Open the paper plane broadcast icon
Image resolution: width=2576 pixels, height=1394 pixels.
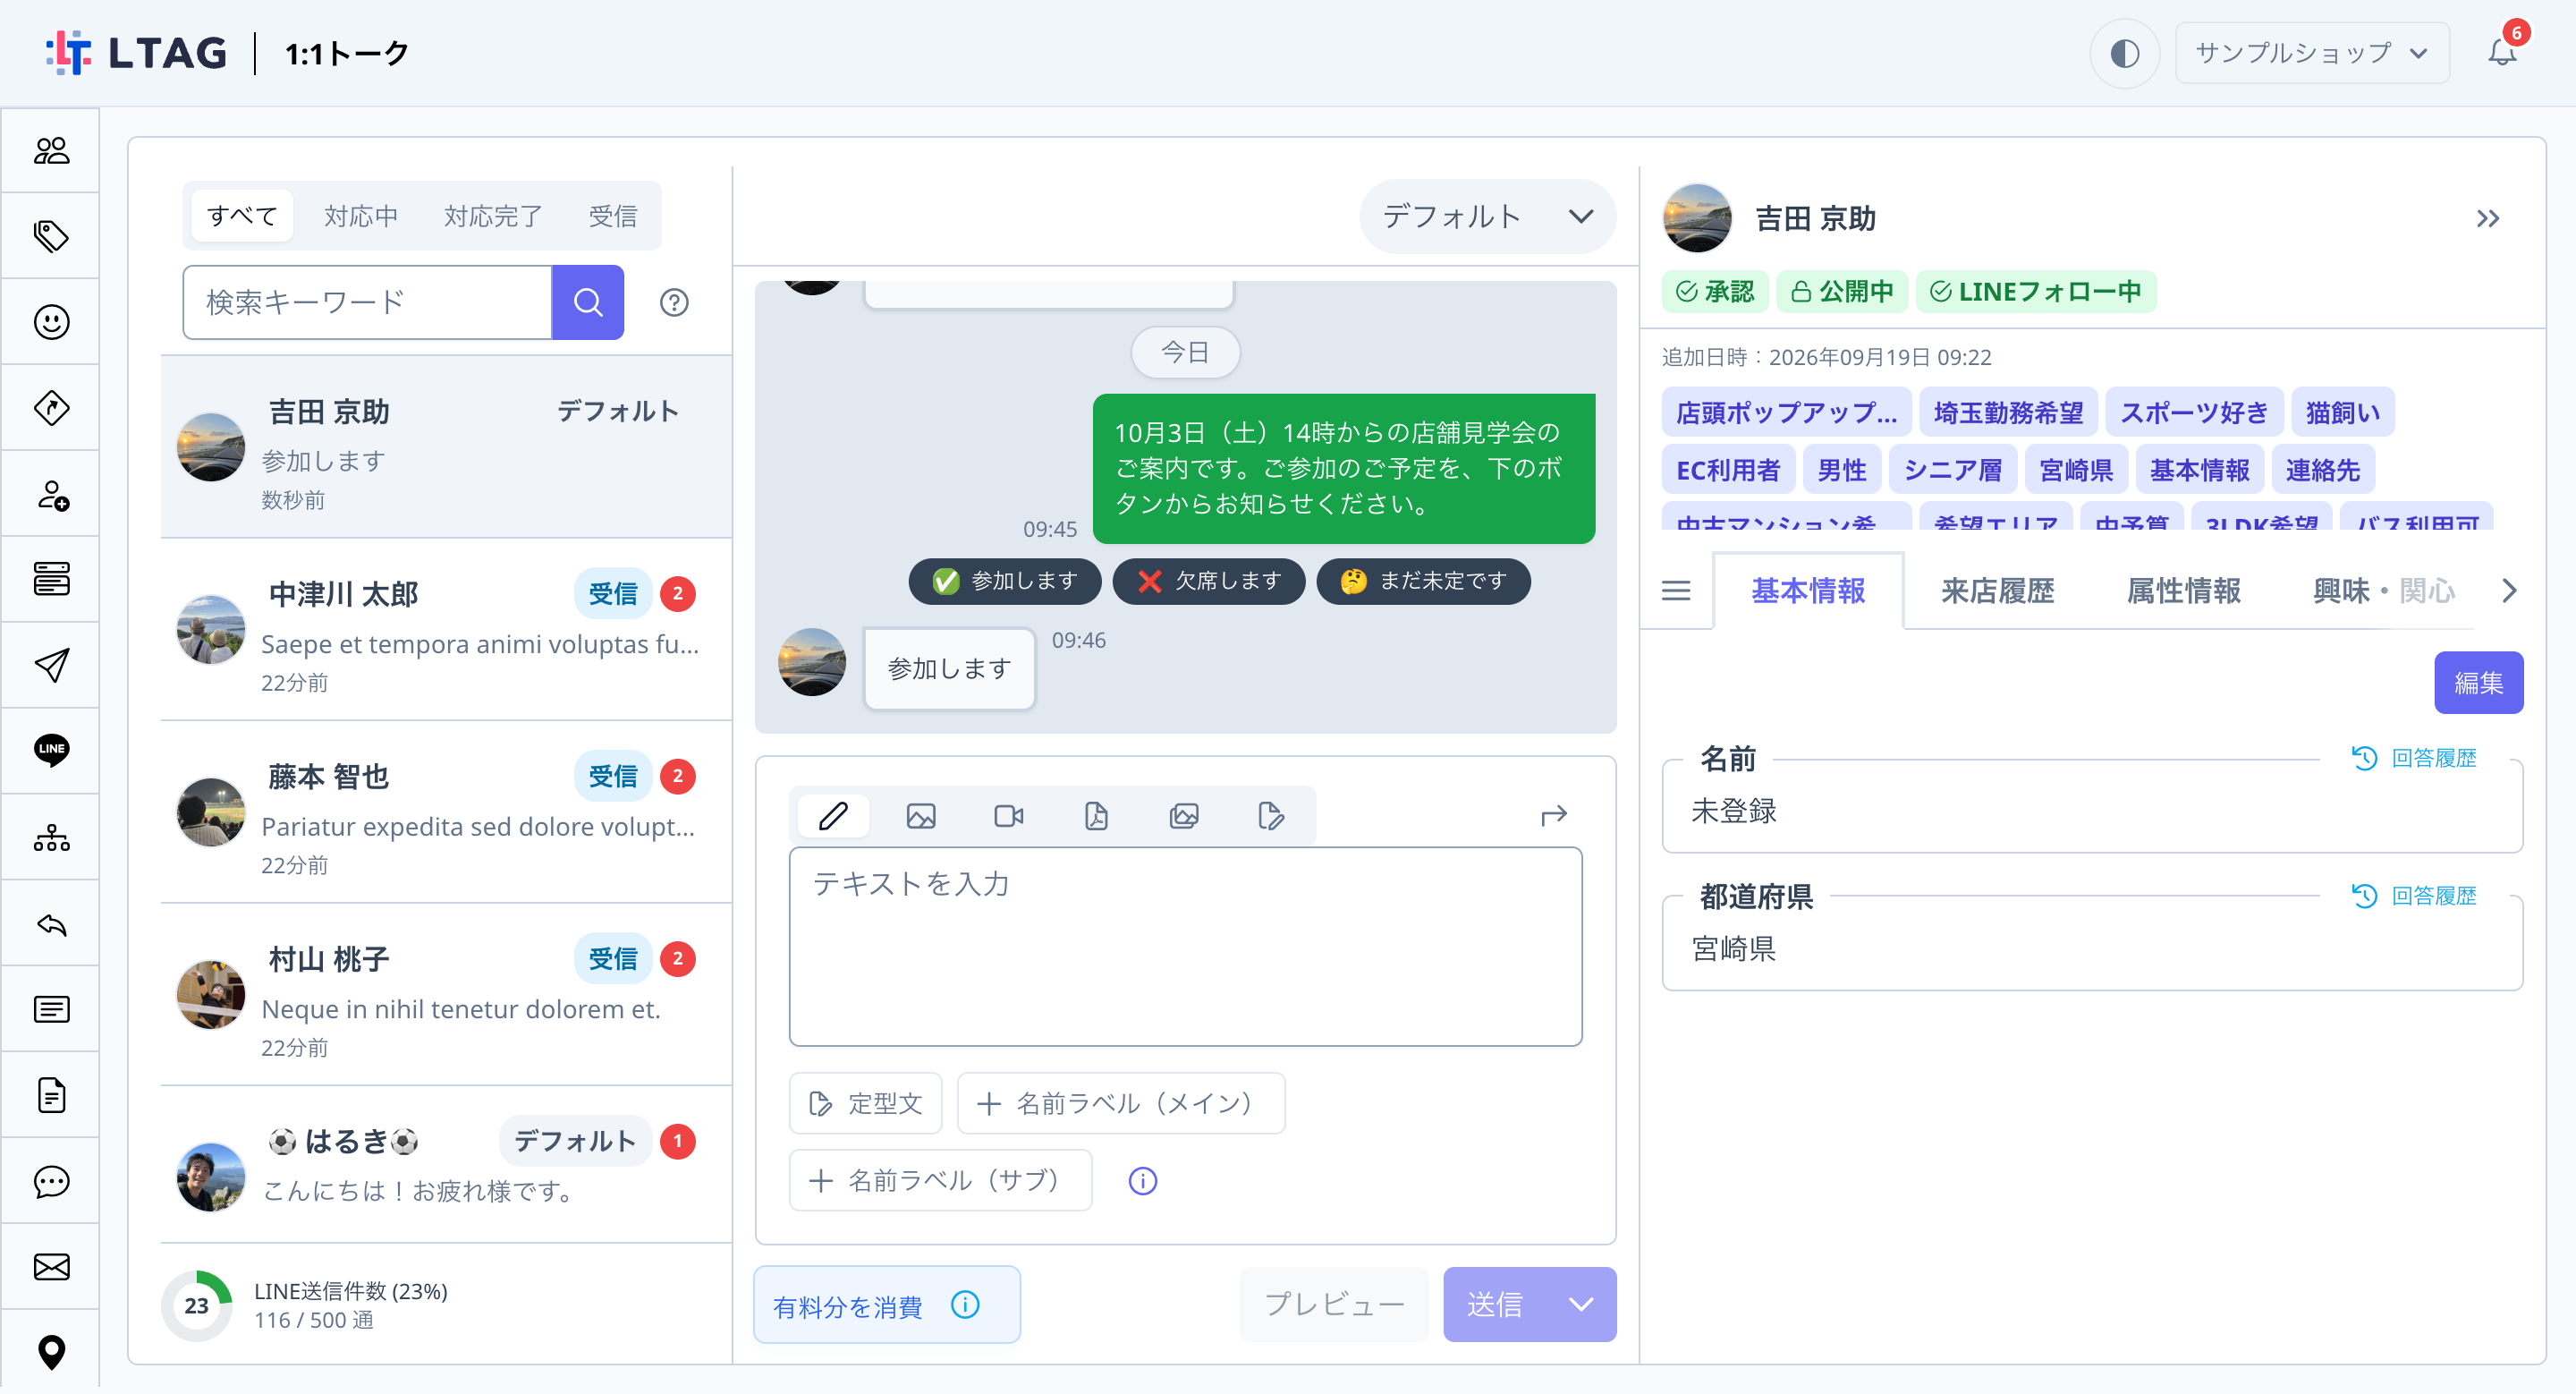pyautogui.click(x=51, y=666)
